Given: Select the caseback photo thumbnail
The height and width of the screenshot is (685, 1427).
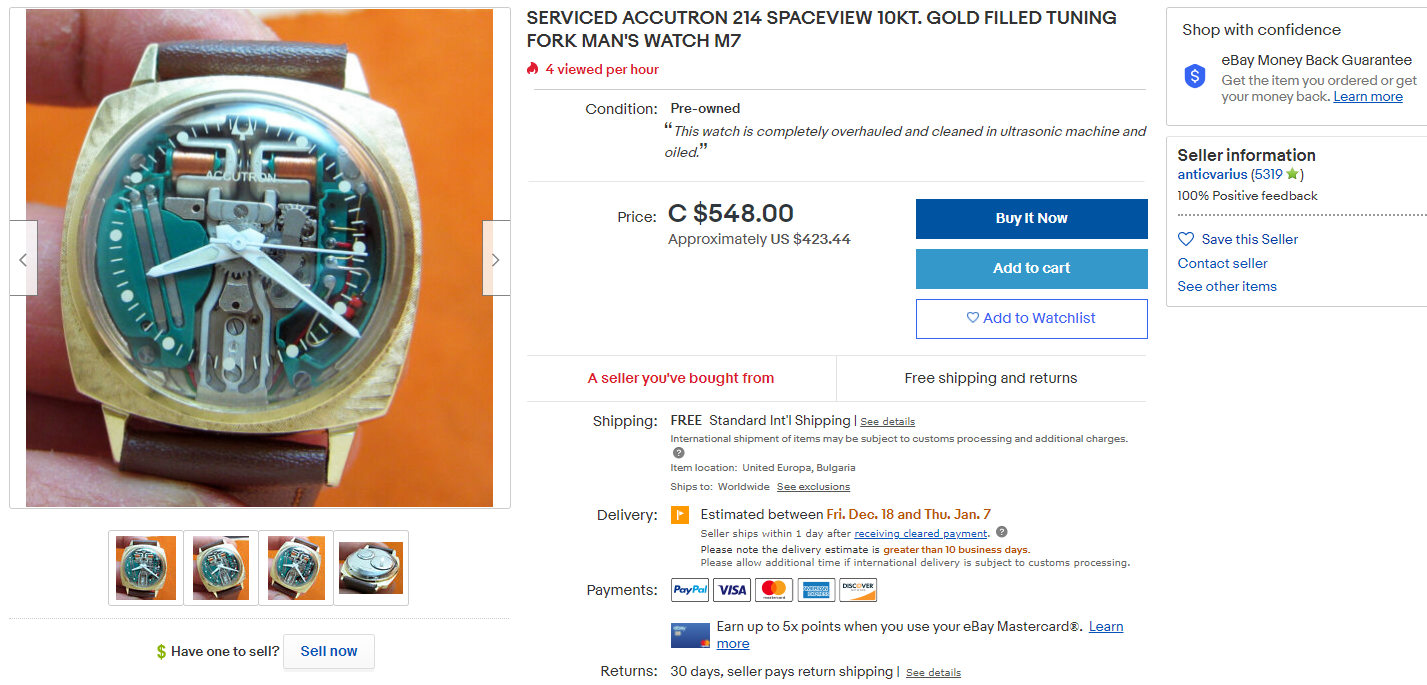Looking at the screenshot, I should (371, 568).
